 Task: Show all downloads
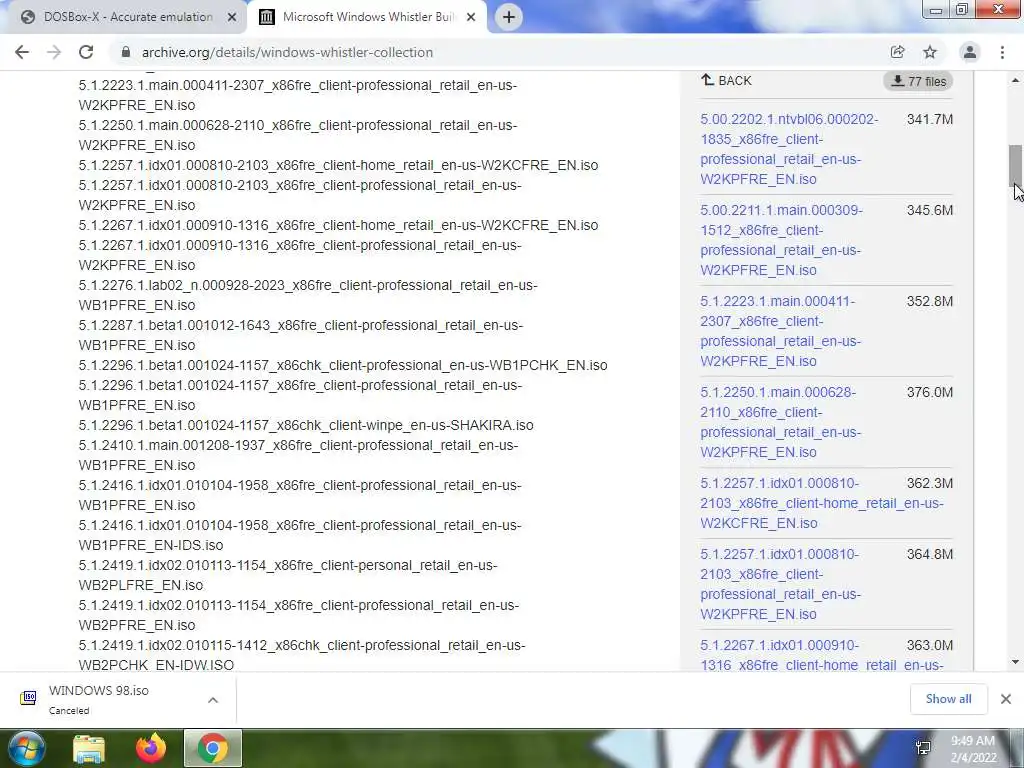tap(948, 699)
